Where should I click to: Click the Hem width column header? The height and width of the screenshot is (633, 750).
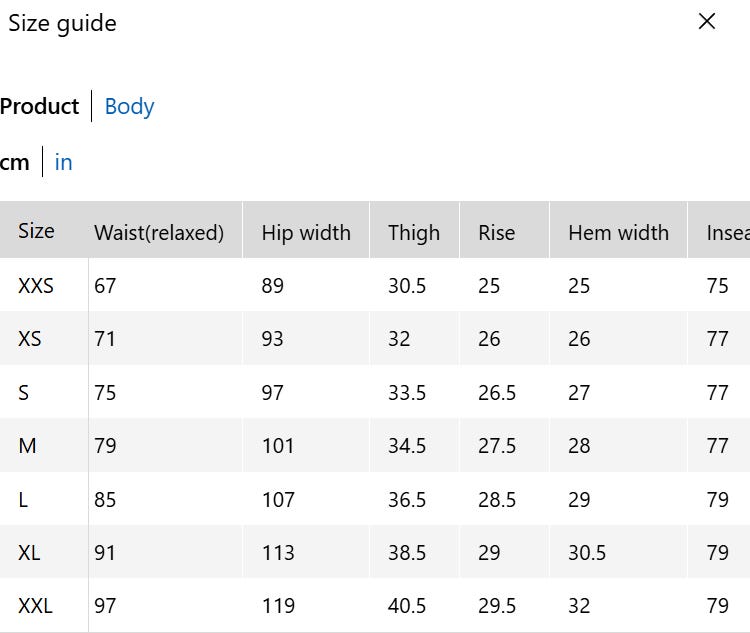click(x=618, y=233)
